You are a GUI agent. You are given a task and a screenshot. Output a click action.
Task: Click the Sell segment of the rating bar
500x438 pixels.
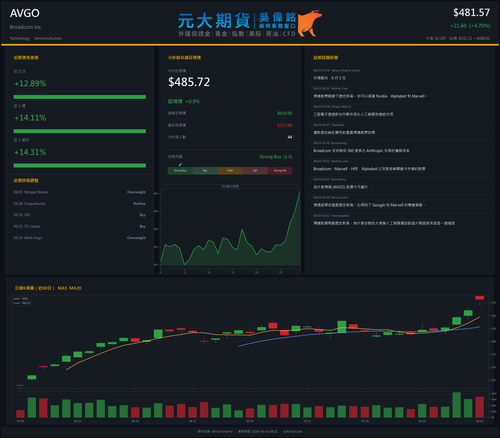point(255,171)
